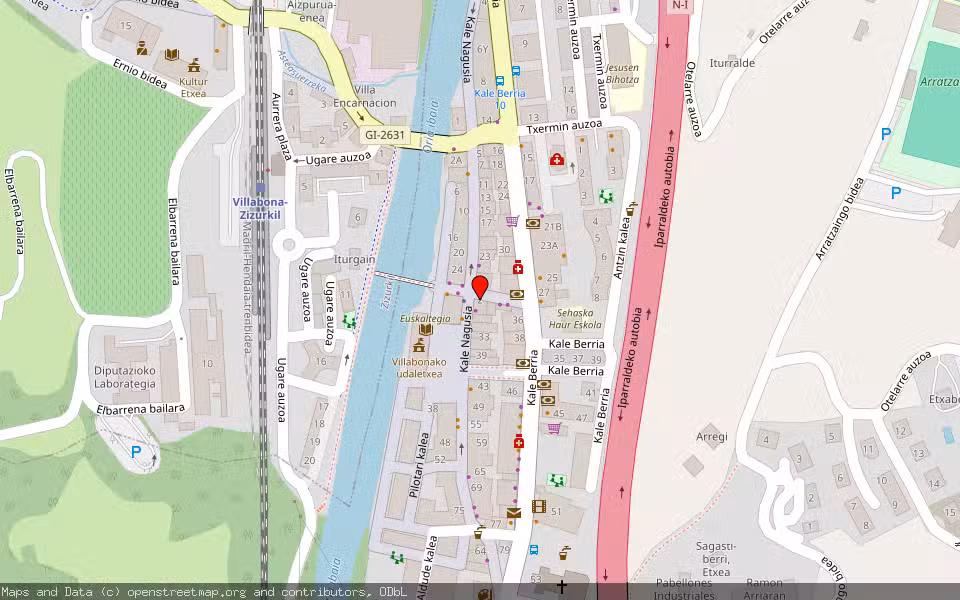Click the red destination marker pin
Viewport: 960px width, 600px height.
tap(480, 288)
